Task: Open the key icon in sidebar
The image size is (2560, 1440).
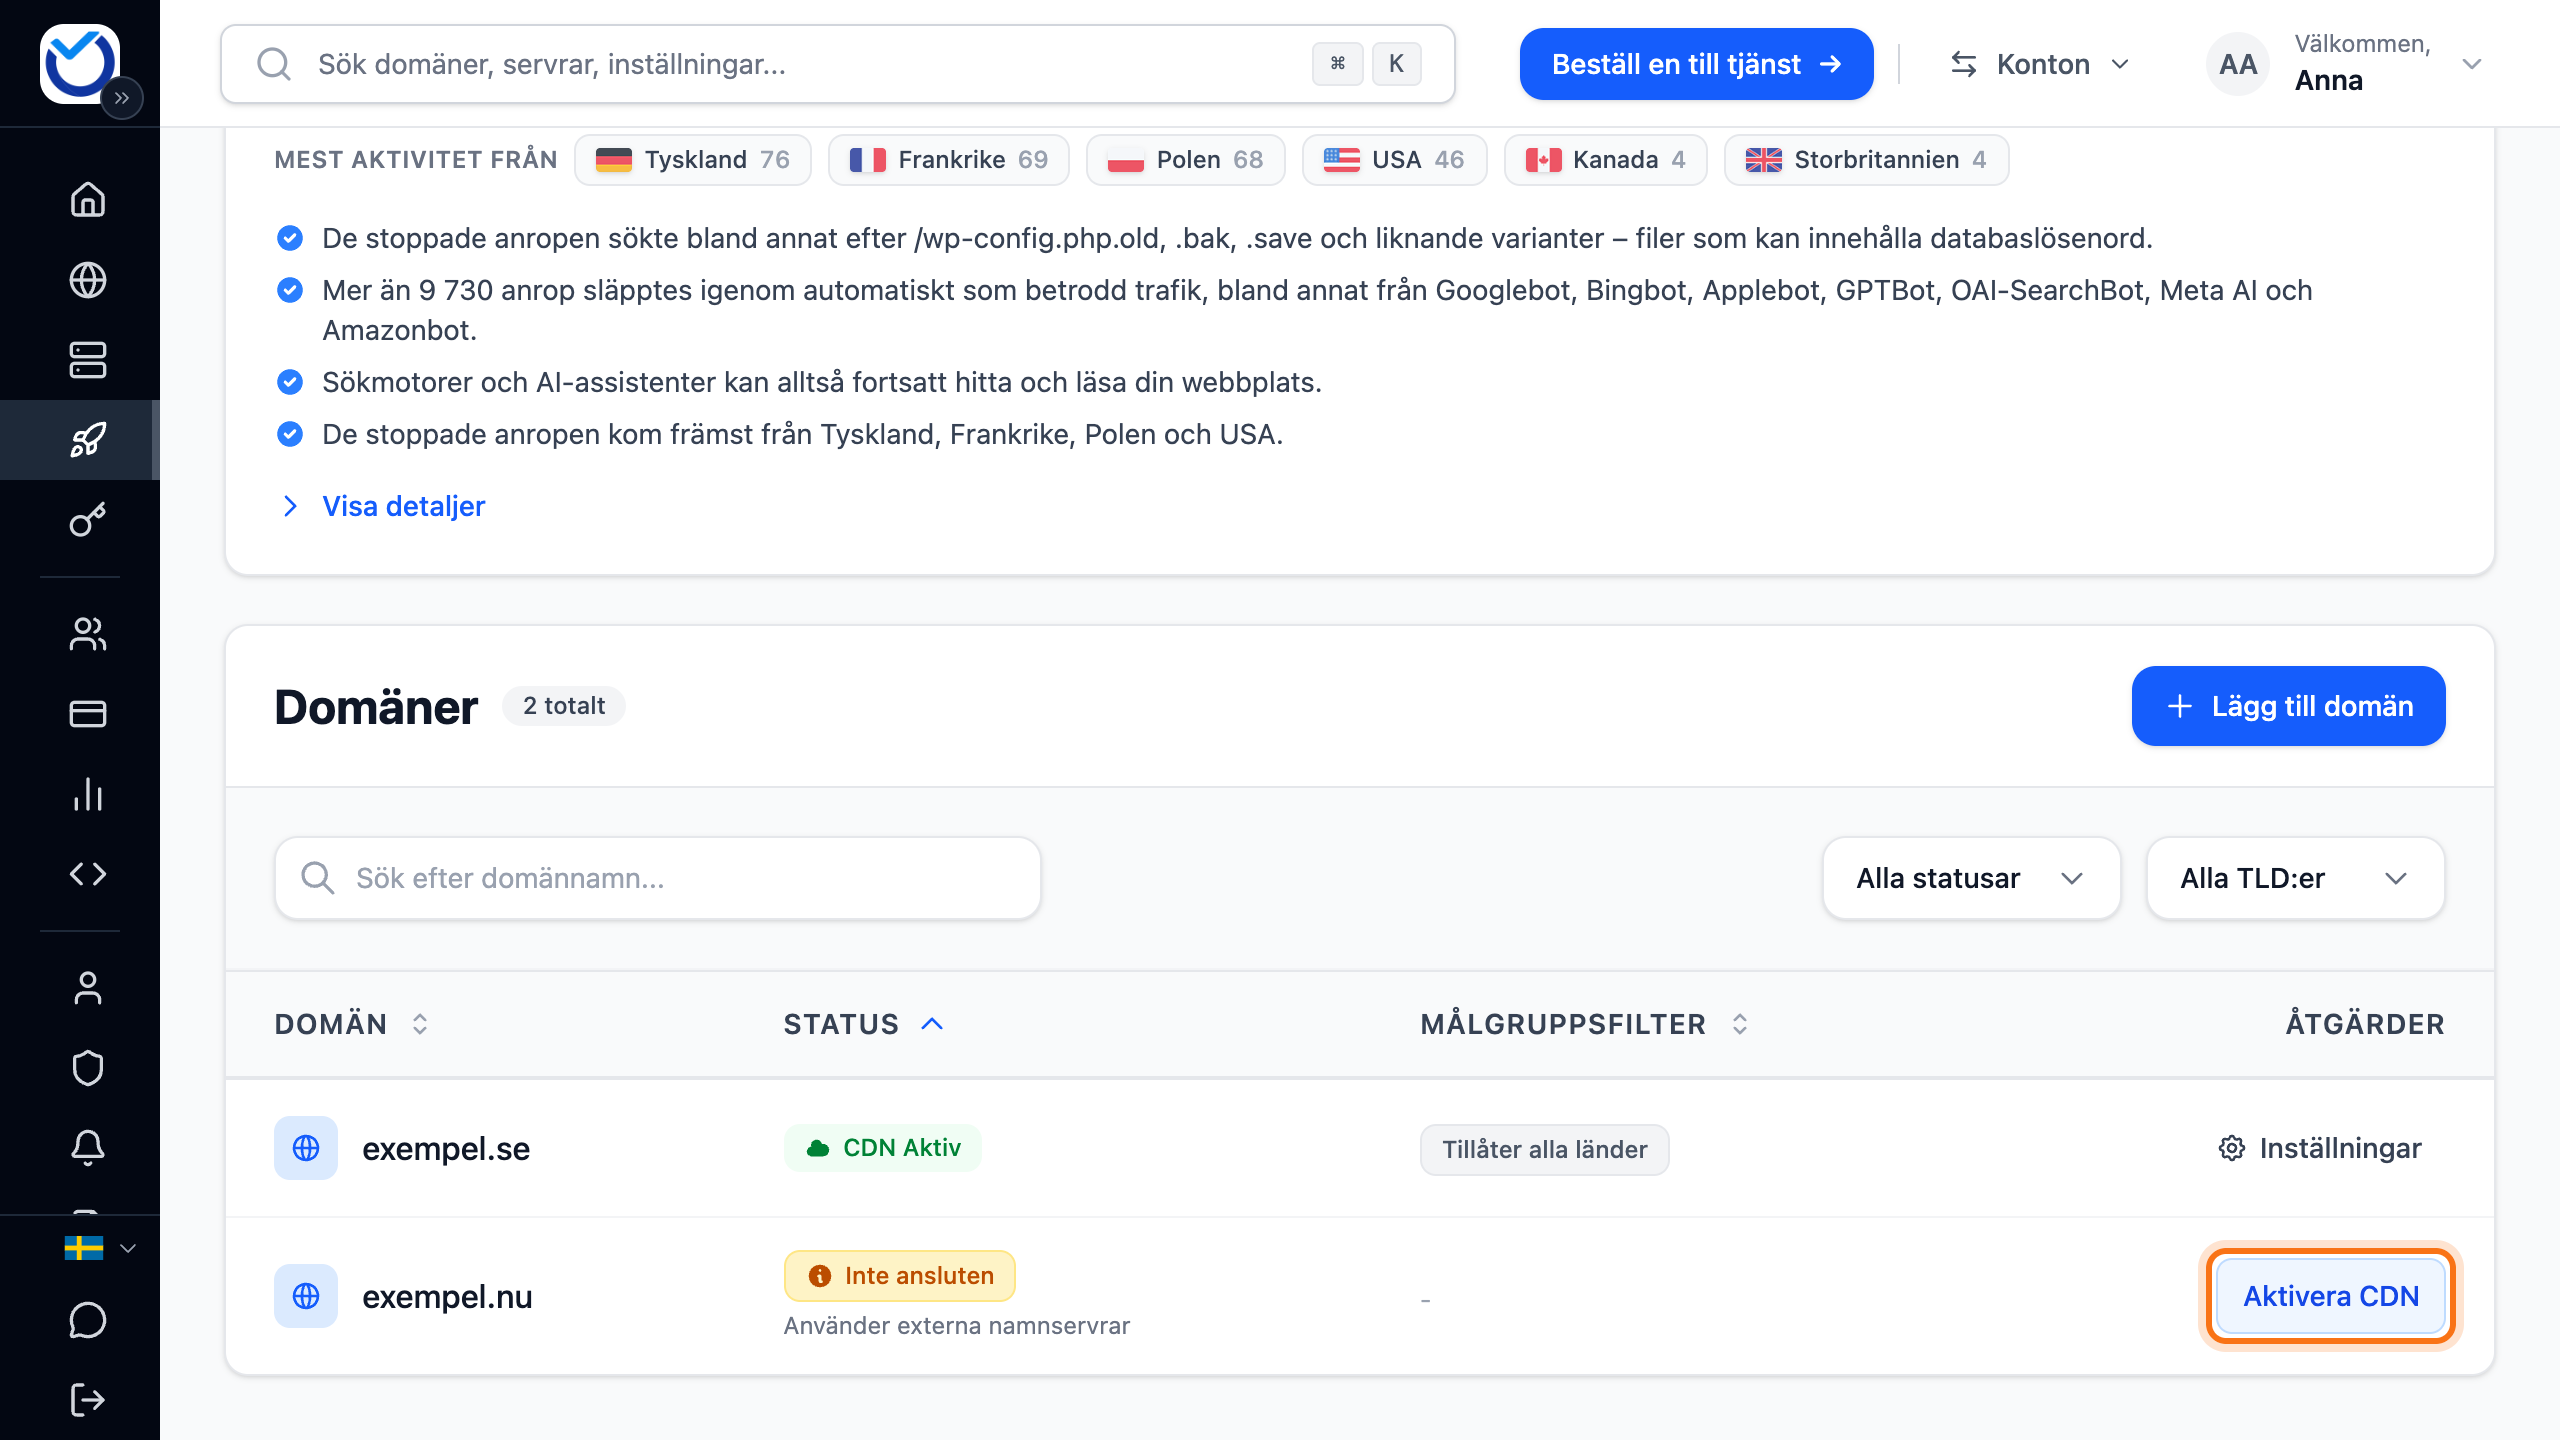Action: click(88, 520)
